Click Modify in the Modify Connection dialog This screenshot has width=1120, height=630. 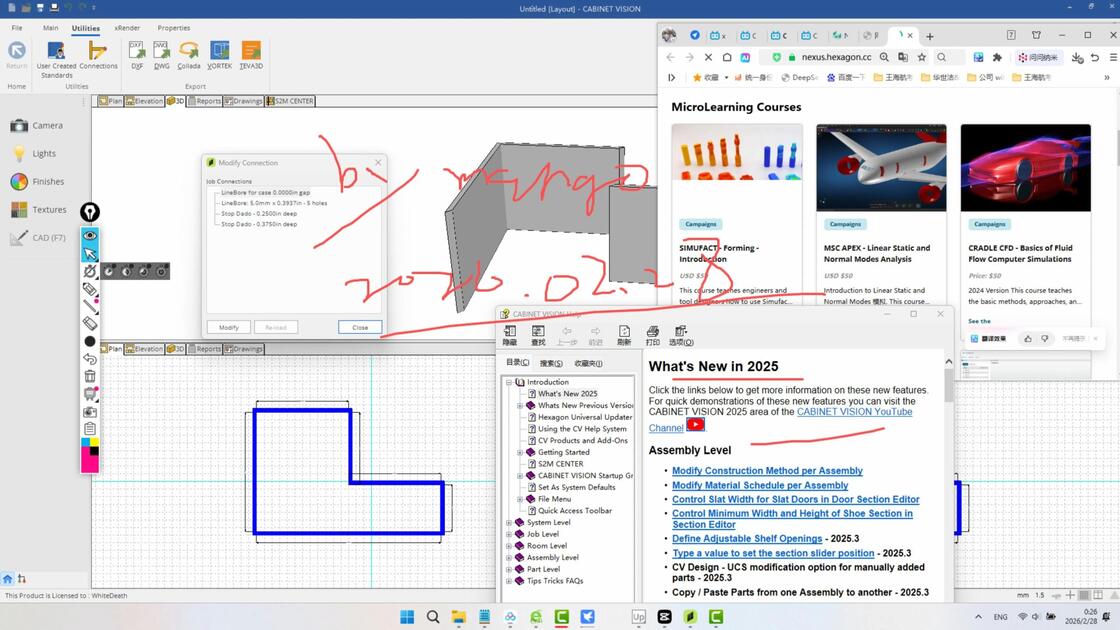229,327
